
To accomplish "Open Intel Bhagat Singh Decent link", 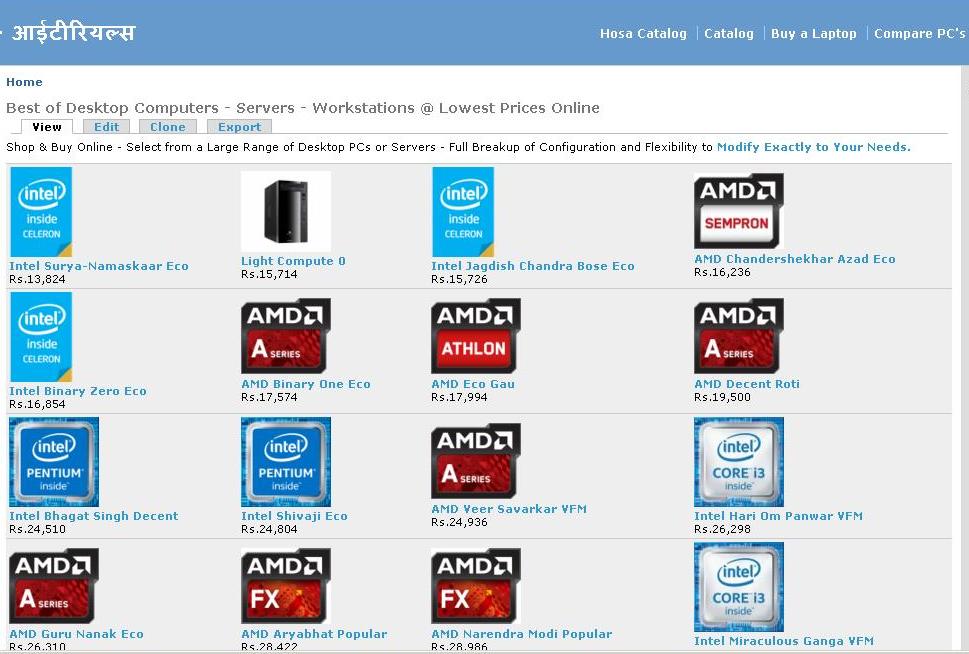I will coord(93,516).
